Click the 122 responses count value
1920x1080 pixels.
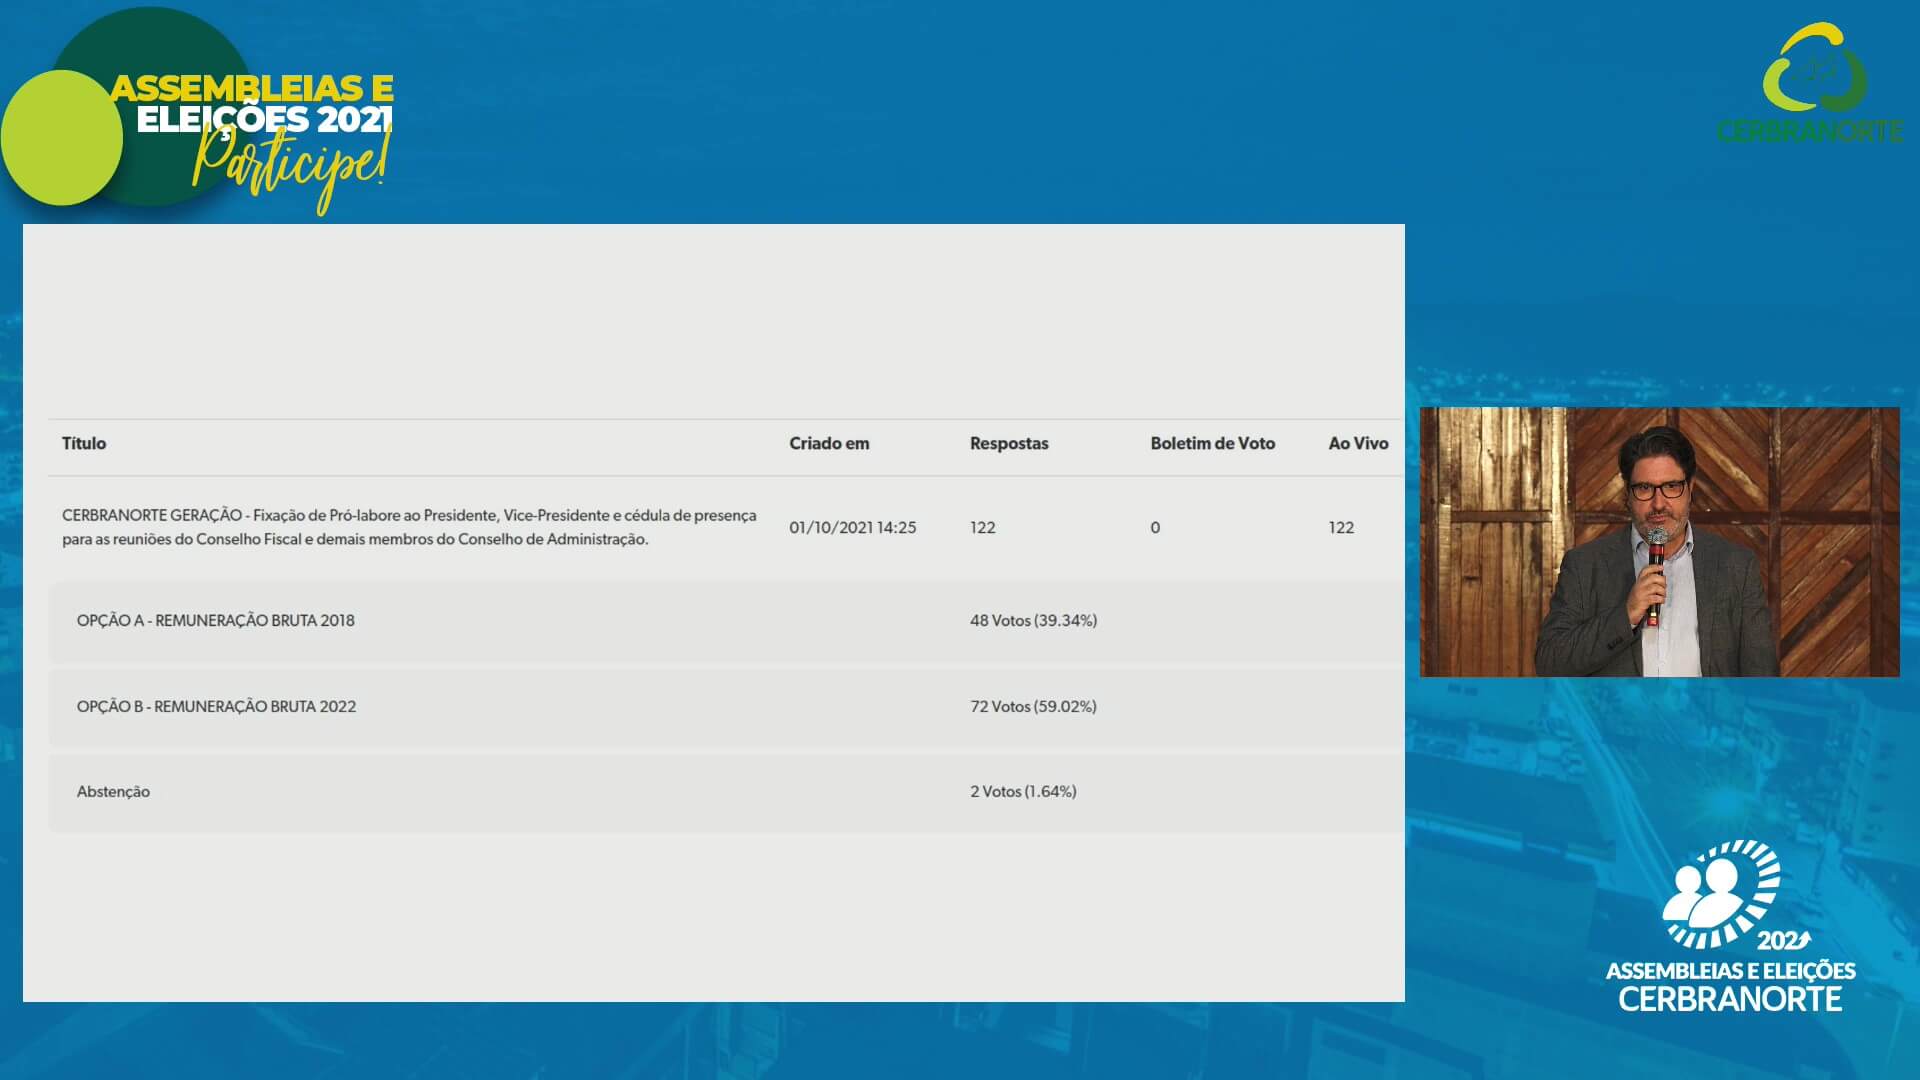[983, 527]
